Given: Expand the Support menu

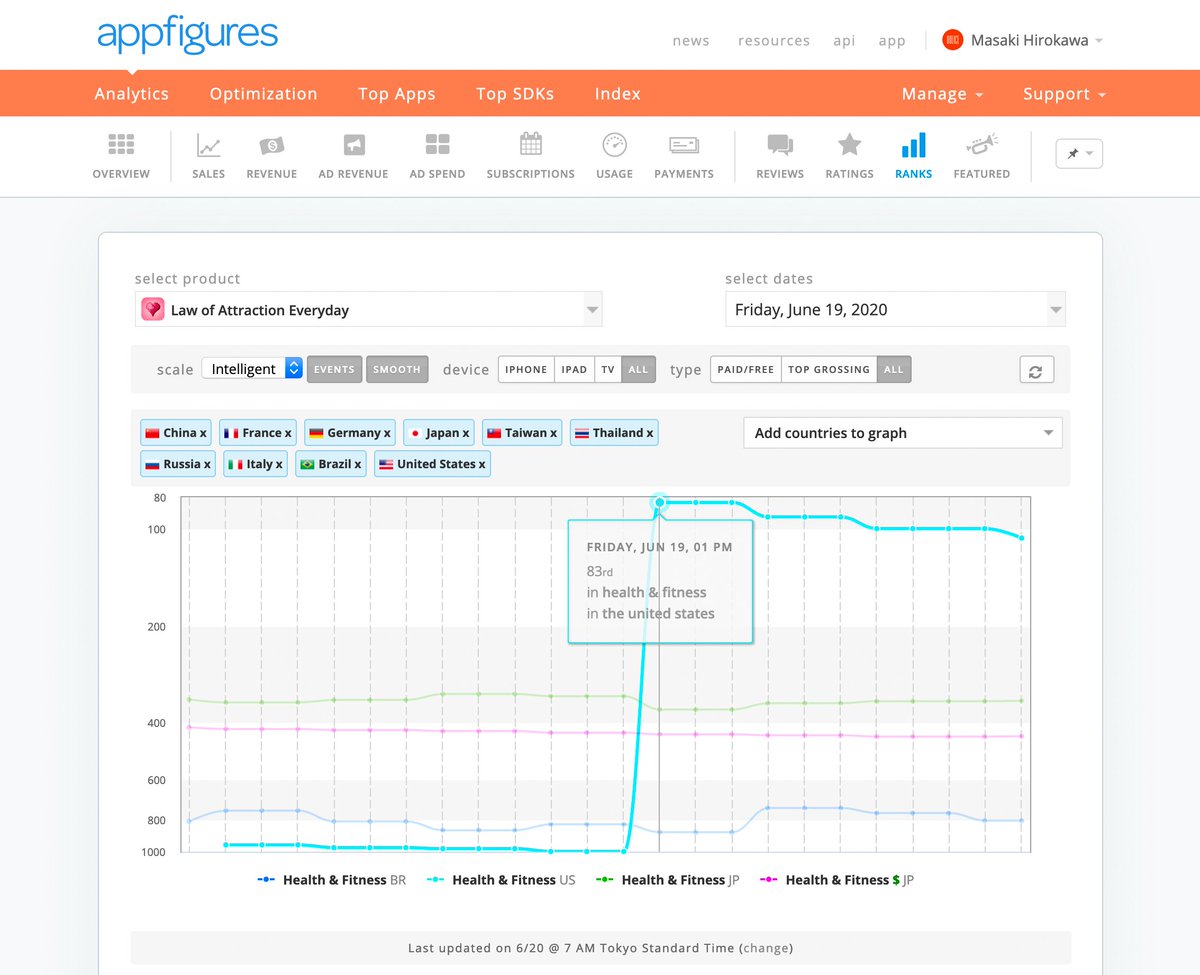Looking at the screenshot, I should [1064, 94].
